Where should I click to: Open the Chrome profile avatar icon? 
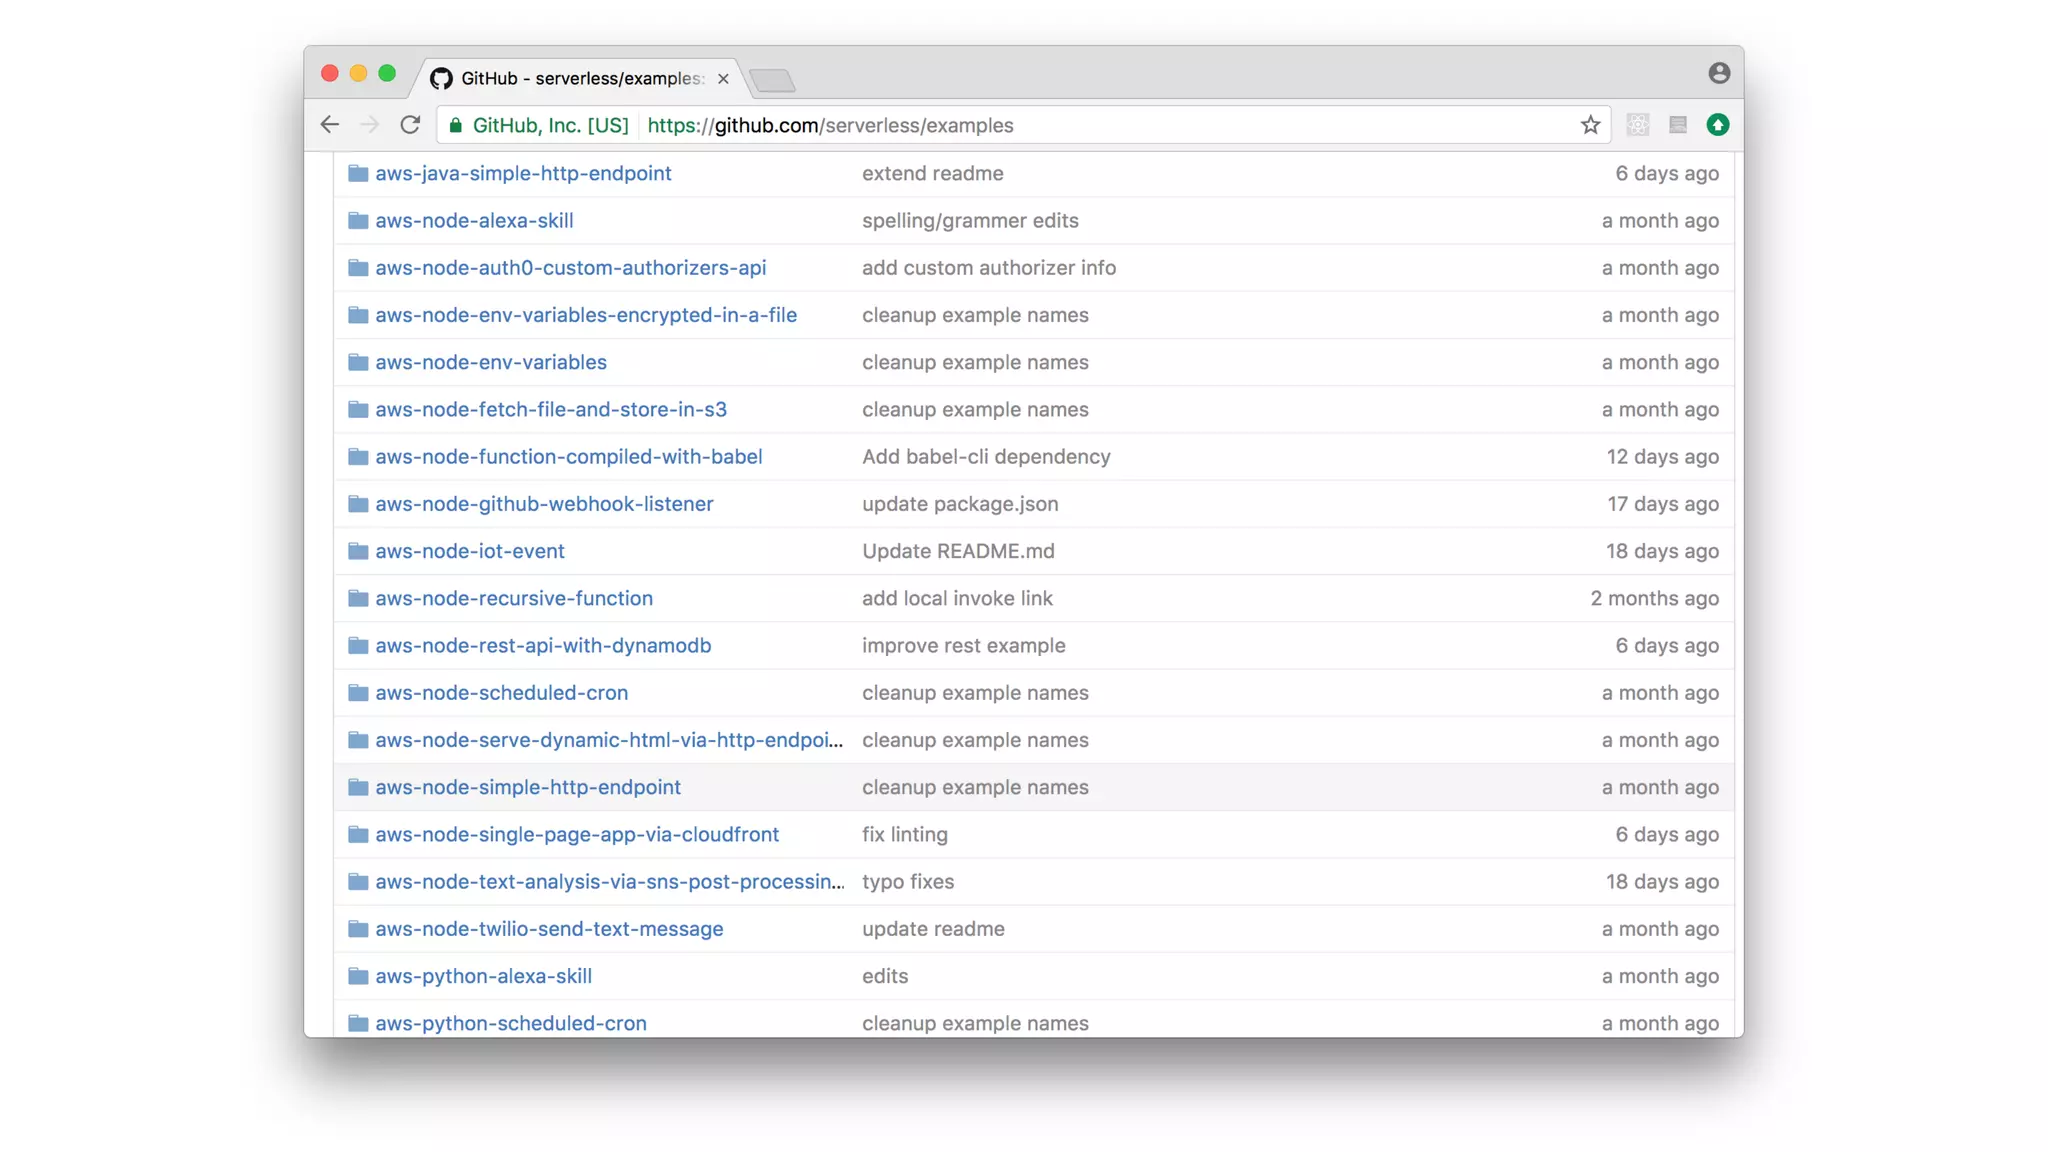[x=1718, y=73]
